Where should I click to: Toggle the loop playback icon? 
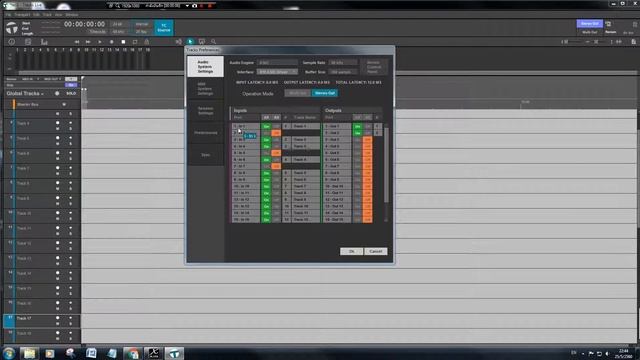(x=135, y=42)
